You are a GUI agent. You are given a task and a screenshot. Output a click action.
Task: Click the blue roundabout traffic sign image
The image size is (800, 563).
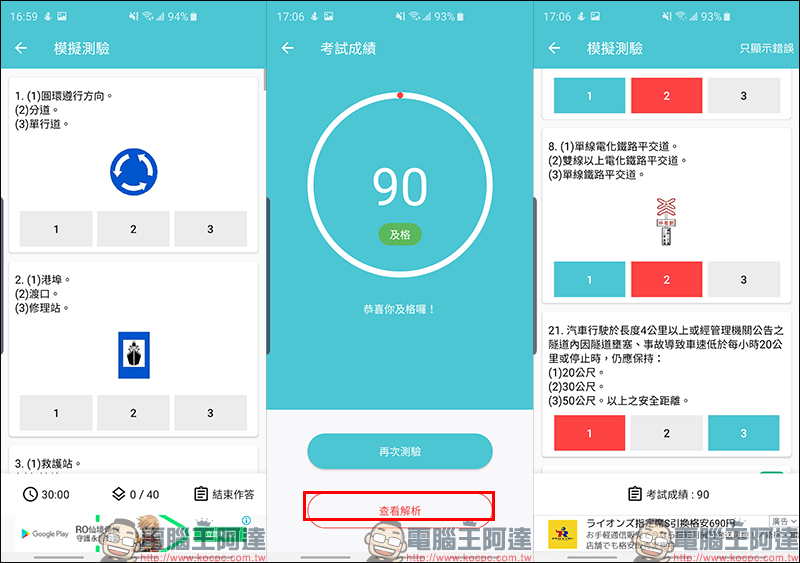click(x=134, y=172)
